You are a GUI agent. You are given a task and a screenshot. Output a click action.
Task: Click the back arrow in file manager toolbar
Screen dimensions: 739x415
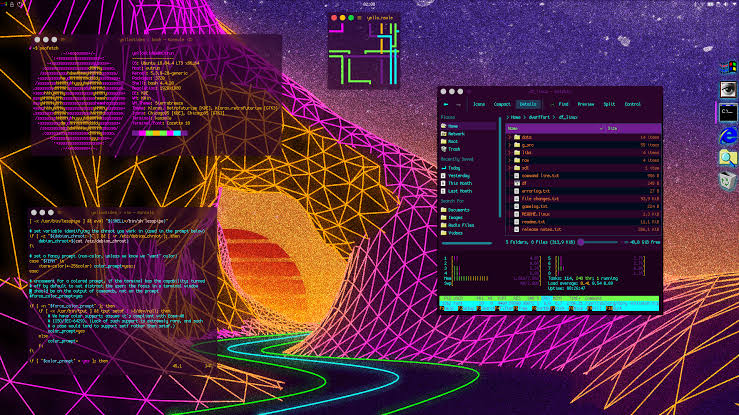[x=446, y=104]
